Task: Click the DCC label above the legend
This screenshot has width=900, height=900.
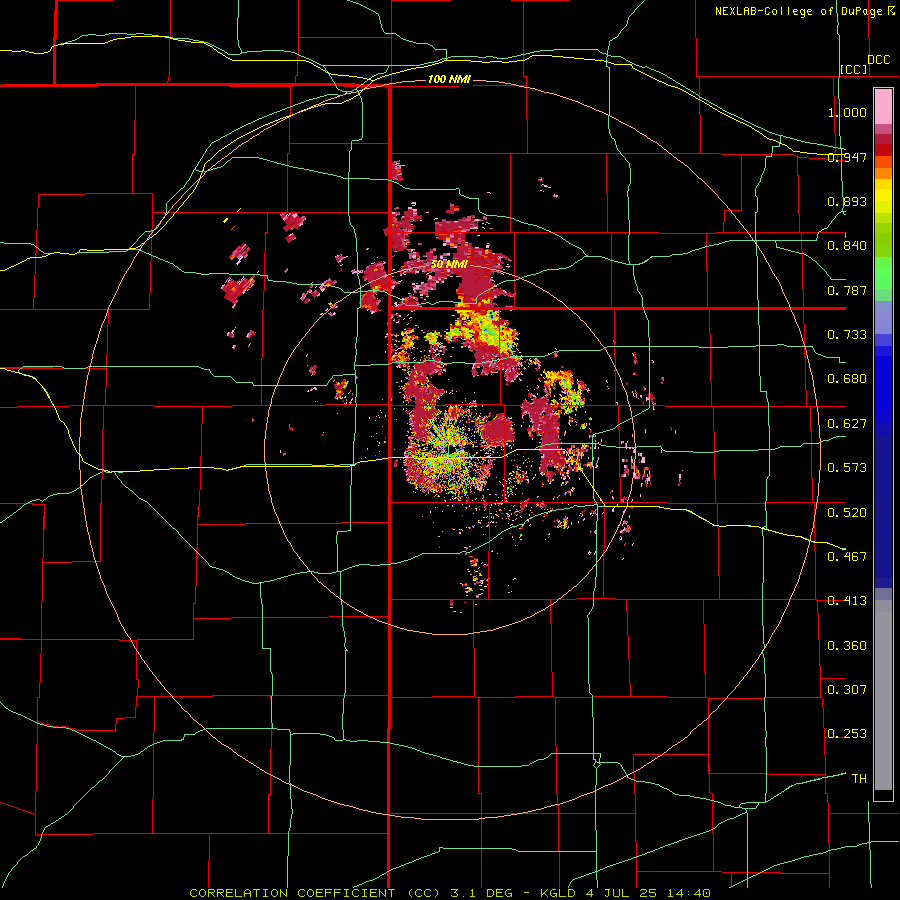Action: [x=878, y=60]
